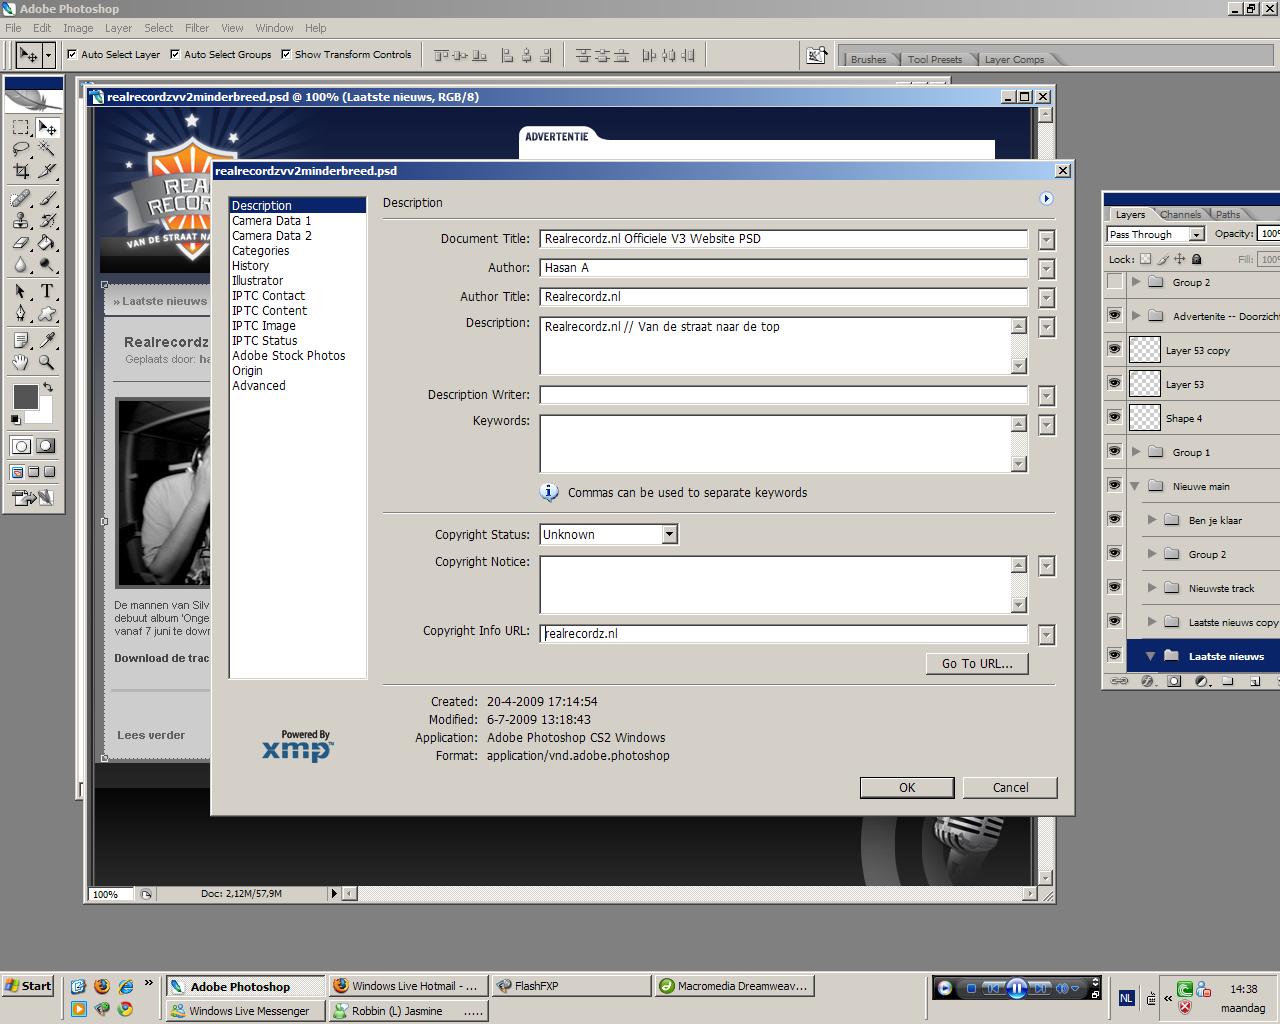Select Camera Data 1 in dialog list
The width and height of the screenshot is (1280, 1024).
click(x=271, y=220)
